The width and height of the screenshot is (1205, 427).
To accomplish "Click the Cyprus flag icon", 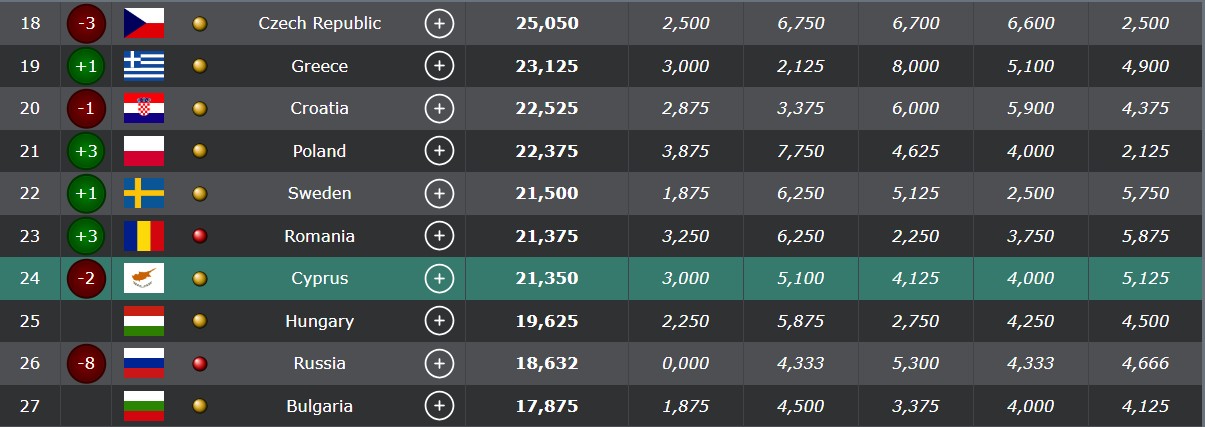I will [144, 278].
